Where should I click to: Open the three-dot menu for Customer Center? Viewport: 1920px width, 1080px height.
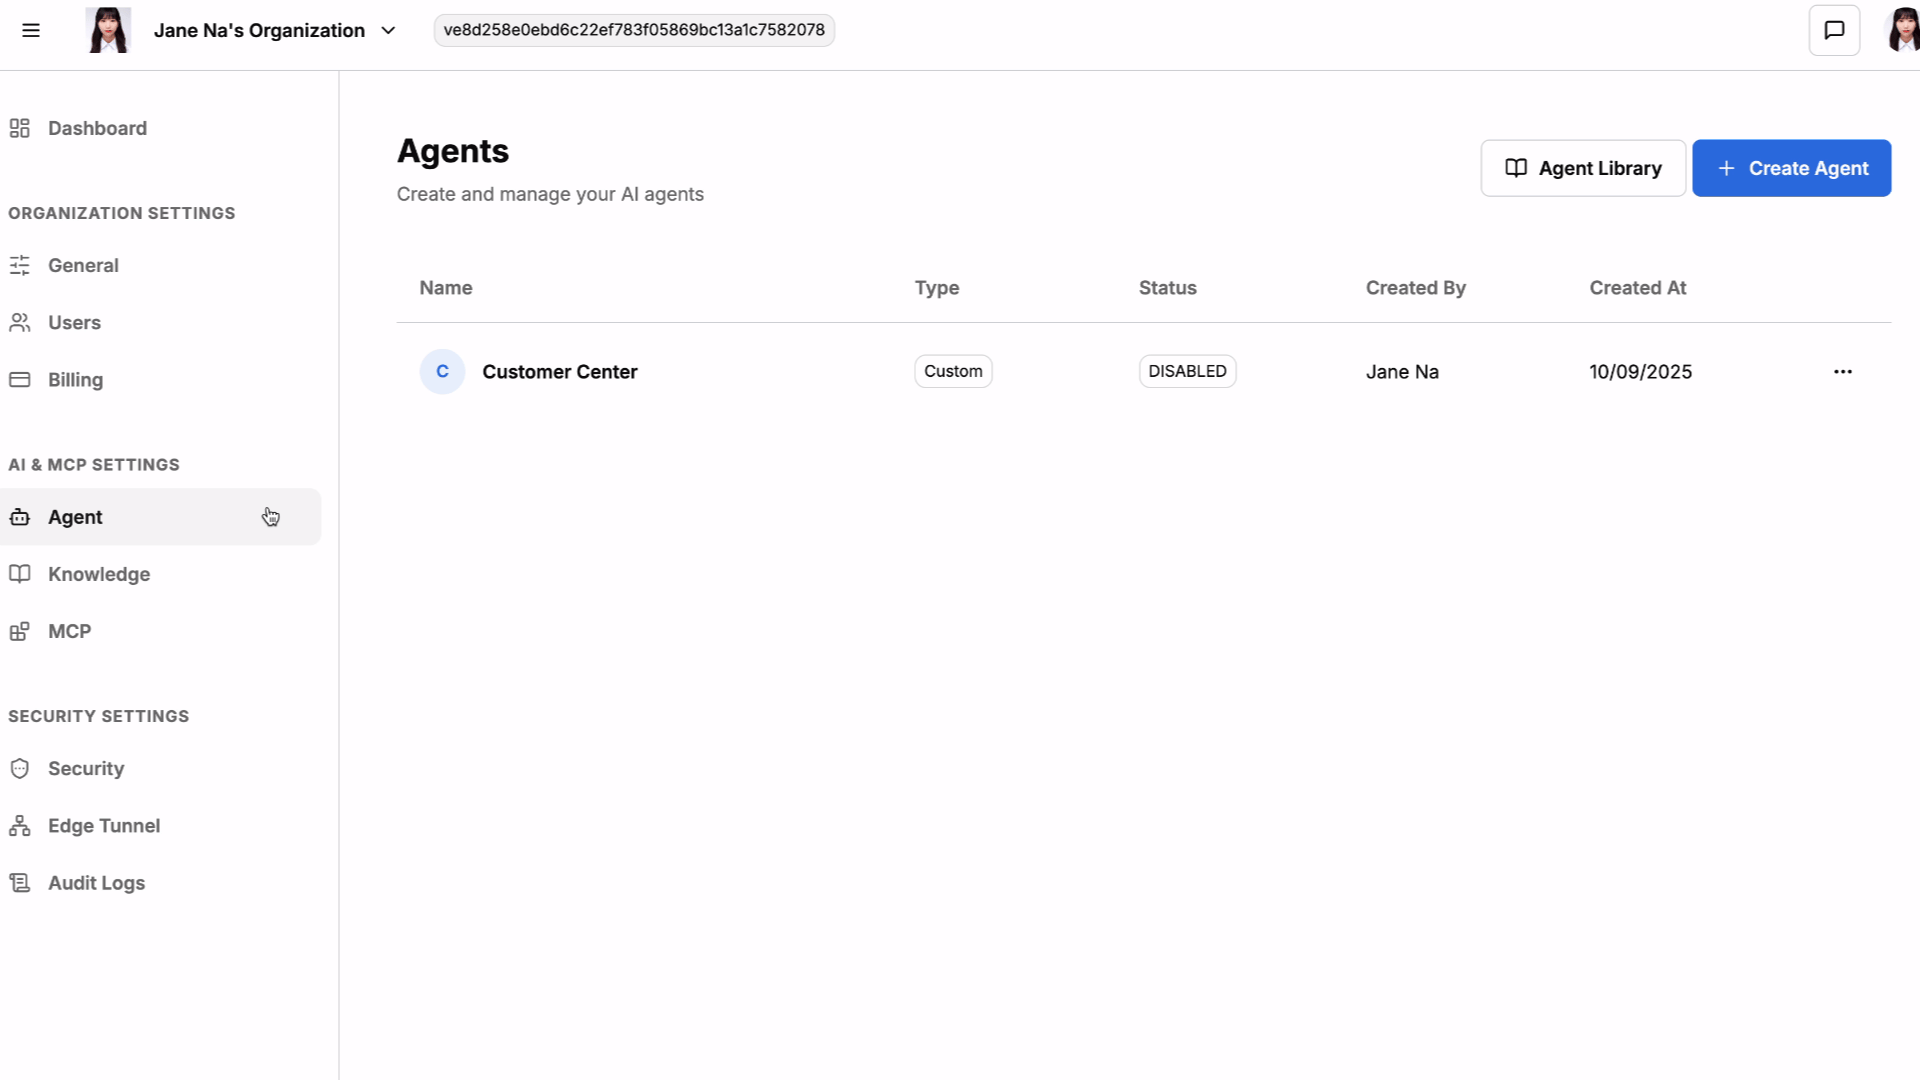tap(1842, 372)
